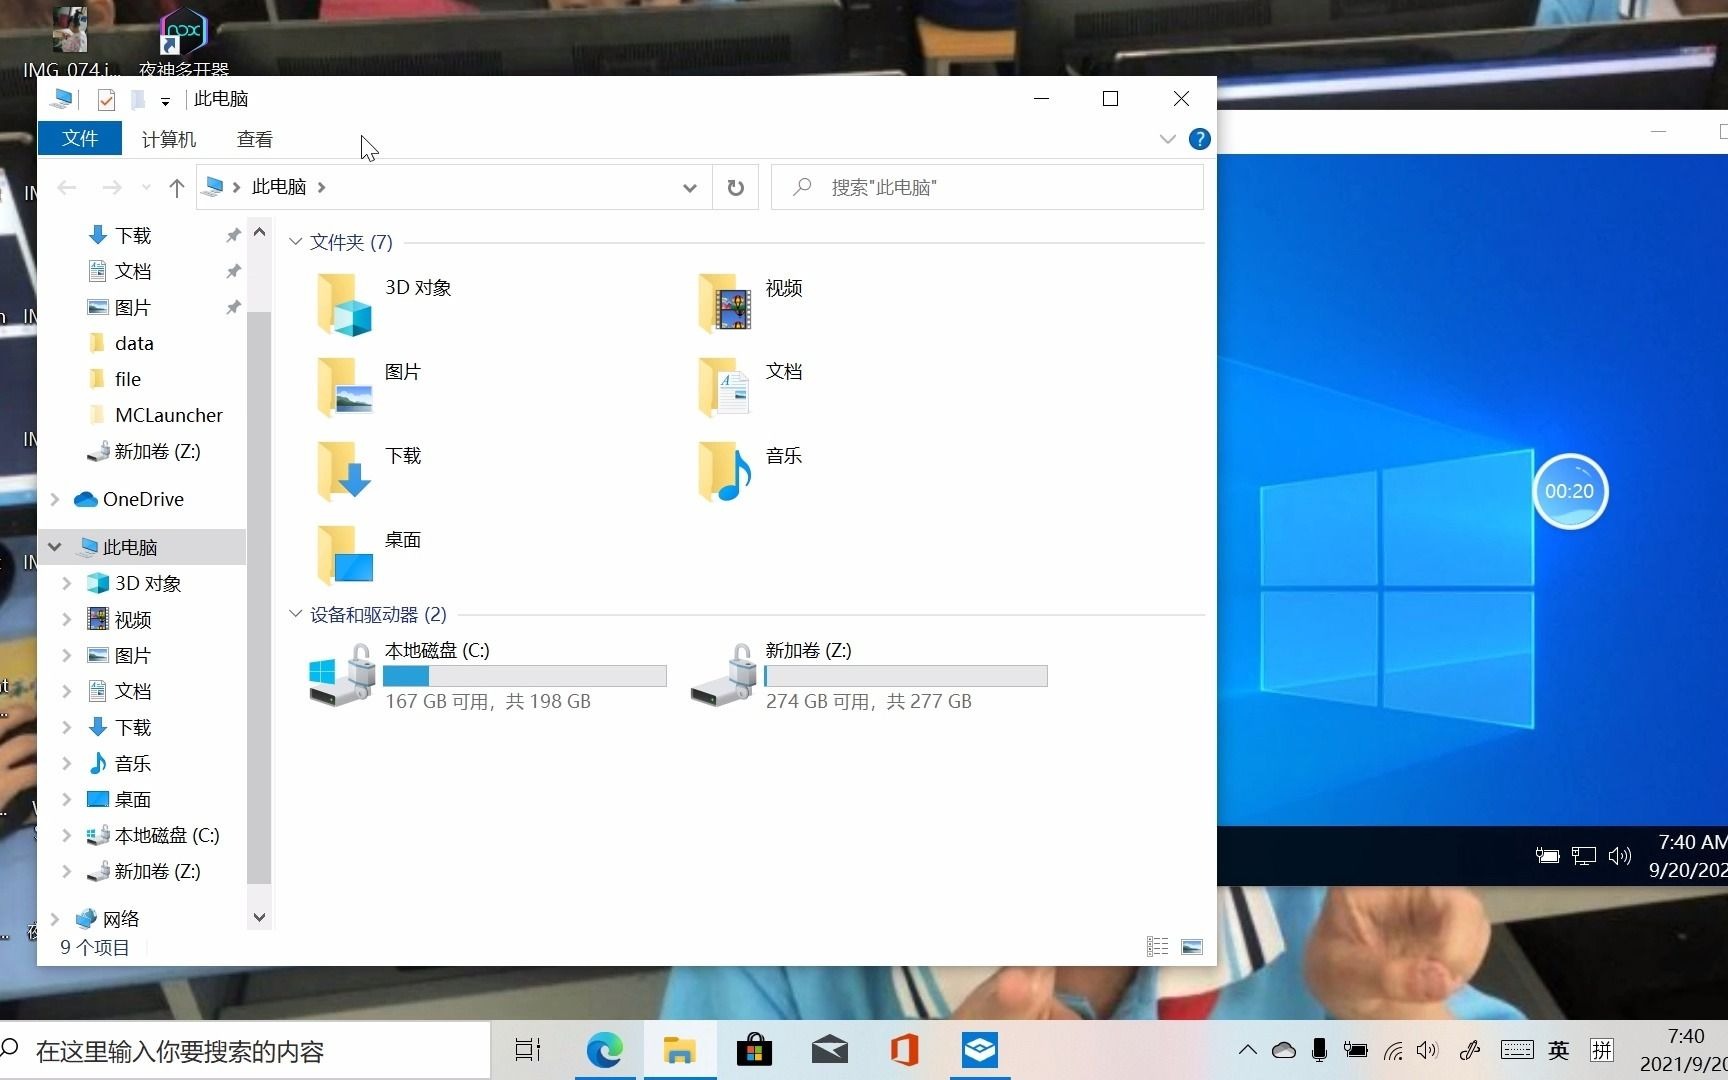Click the 拼 IME mode indicator in tray
Viewport: 1728px width, 1080px height.
pos(1601,1050)
